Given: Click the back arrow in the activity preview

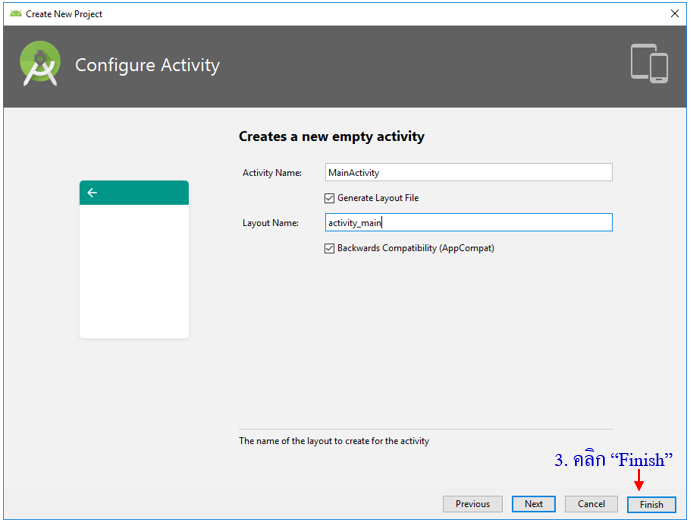Looking at the screenshot, I should point(92,193).
